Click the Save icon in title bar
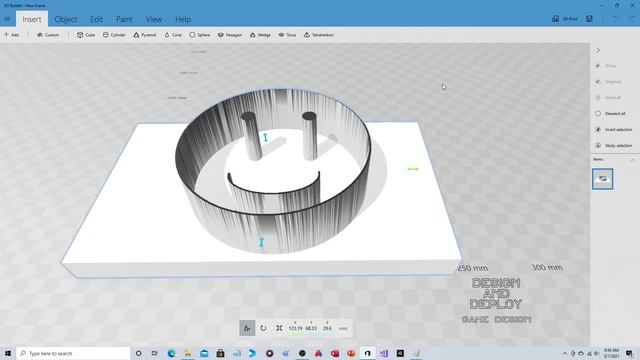 [589, 19]
